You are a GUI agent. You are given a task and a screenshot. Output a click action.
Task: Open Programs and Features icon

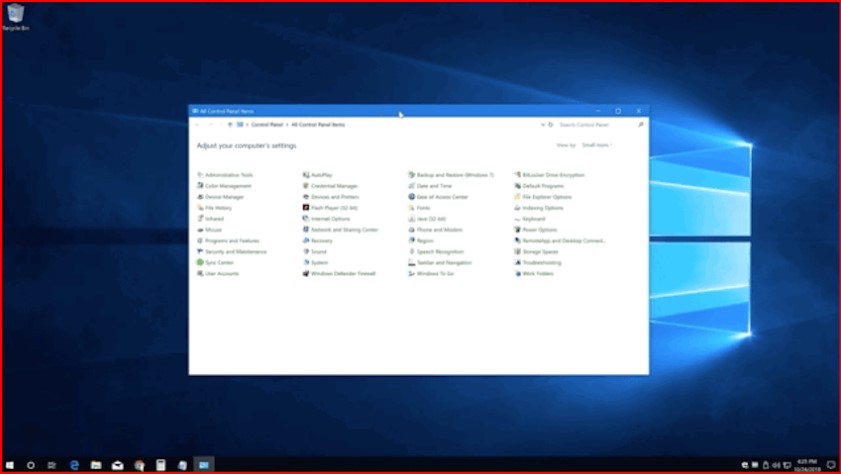[x=200, y=241]
